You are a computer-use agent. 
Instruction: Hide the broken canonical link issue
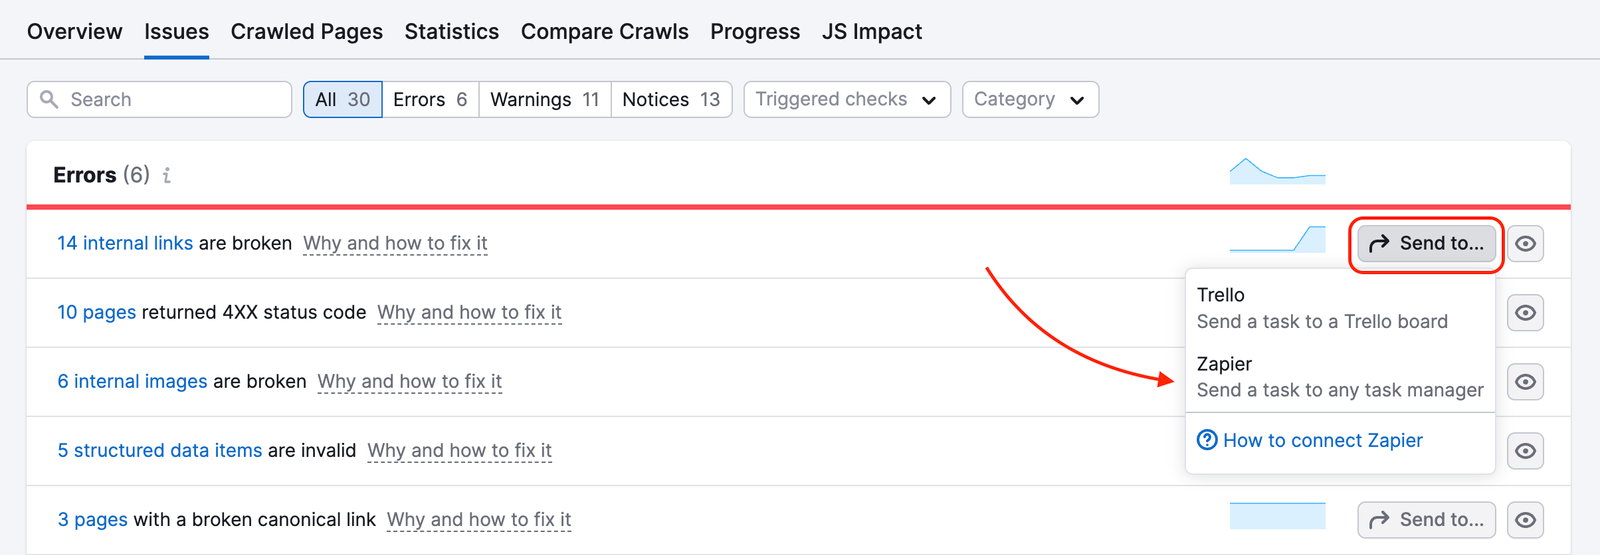pyautogui.click(x=1525, y=519)
